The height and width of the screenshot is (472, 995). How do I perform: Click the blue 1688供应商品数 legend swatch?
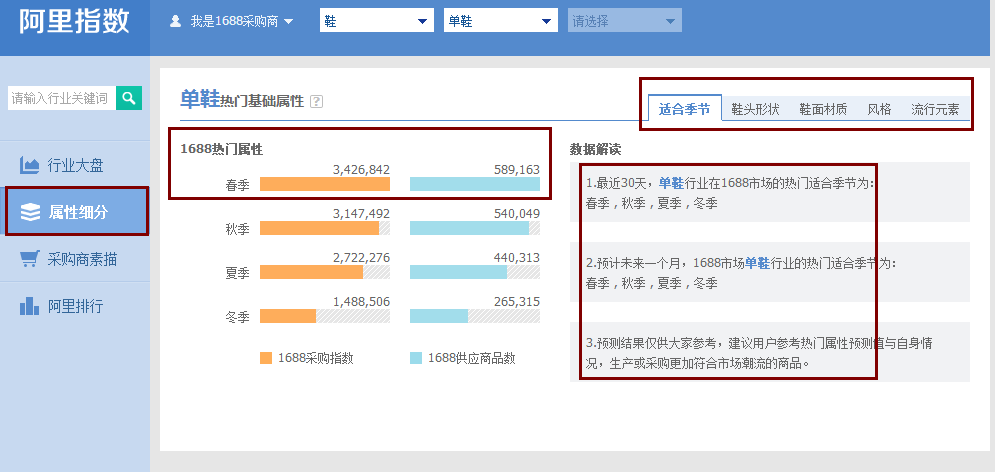point(415,358)
